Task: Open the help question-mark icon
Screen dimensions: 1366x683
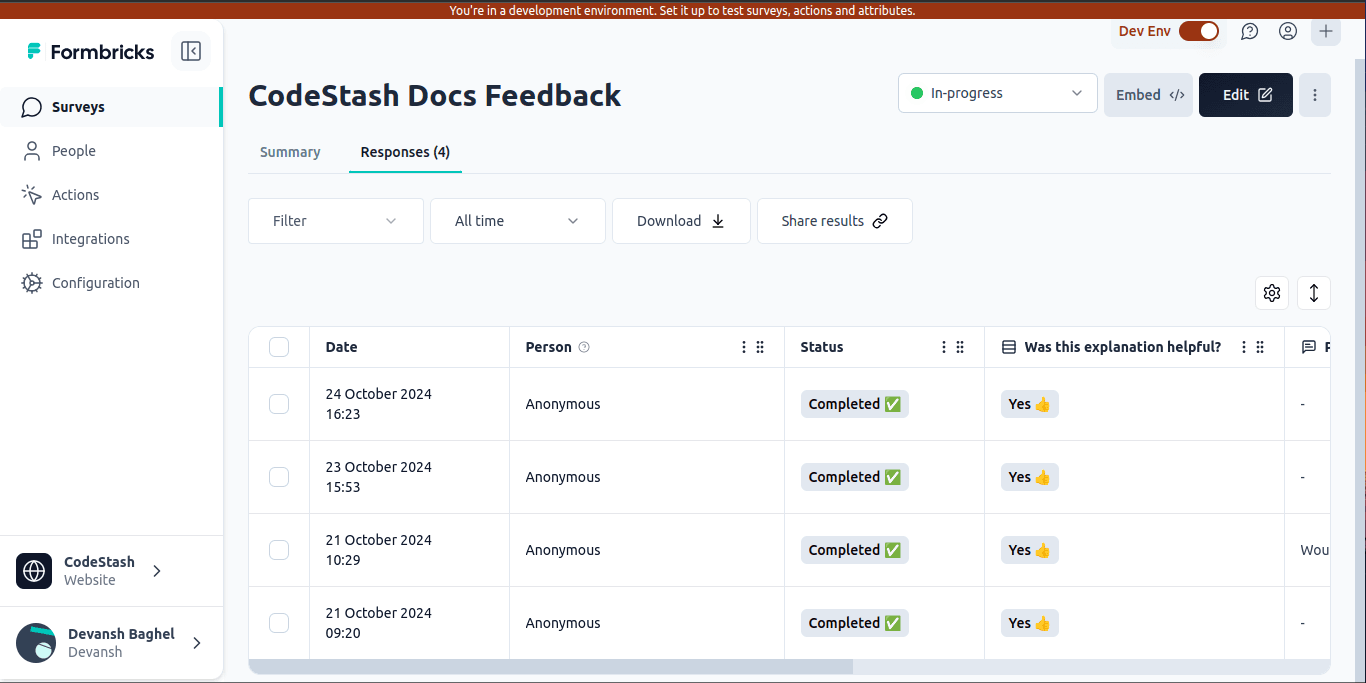Action: pos(1249,31)
